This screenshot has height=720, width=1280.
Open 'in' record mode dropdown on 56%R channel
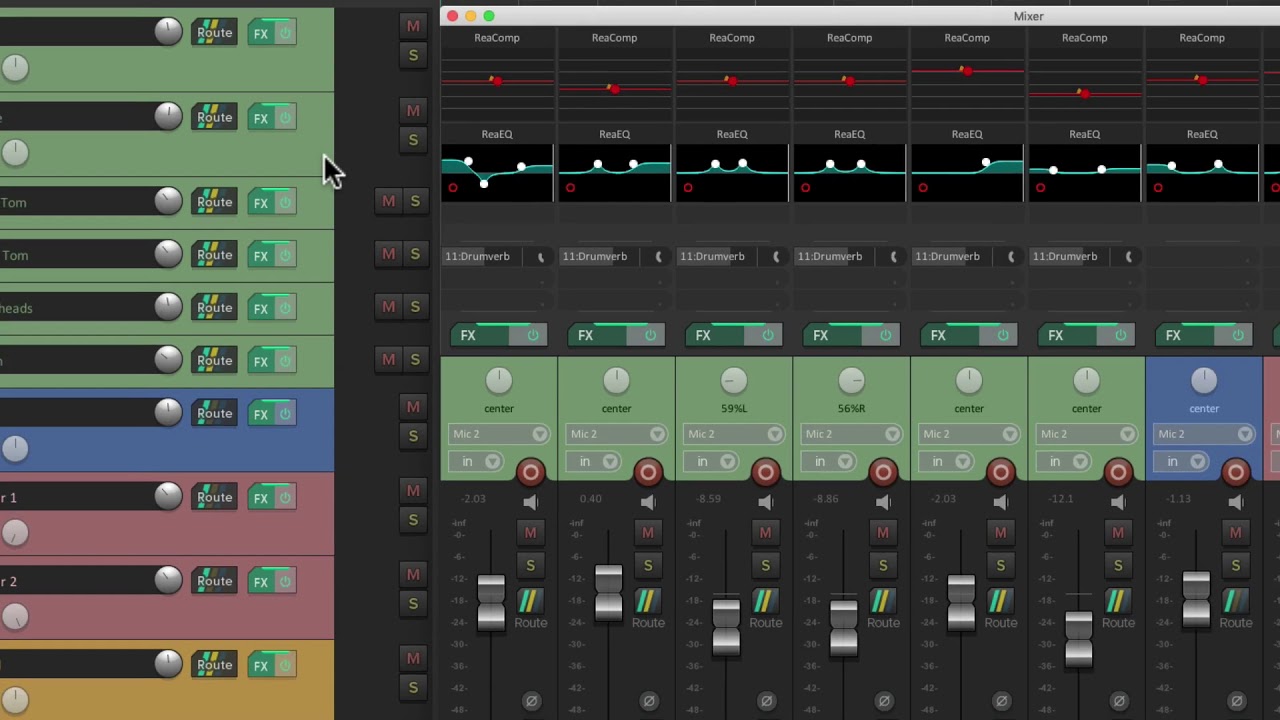click(827, 462)
